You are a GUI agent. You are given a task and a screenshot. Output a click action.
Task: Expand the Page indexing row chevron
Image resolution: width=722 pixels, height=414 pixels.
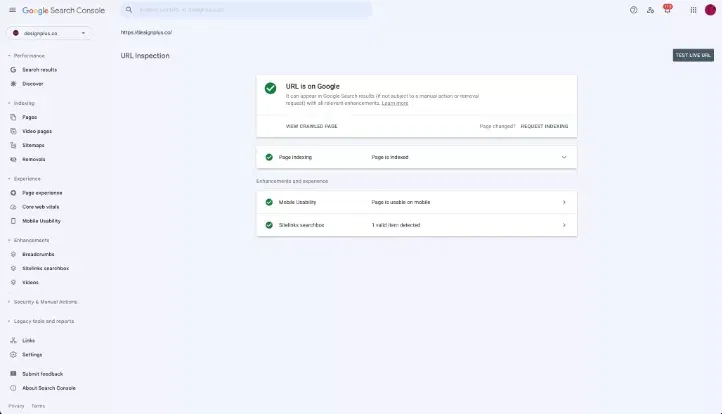click(564, 157)
